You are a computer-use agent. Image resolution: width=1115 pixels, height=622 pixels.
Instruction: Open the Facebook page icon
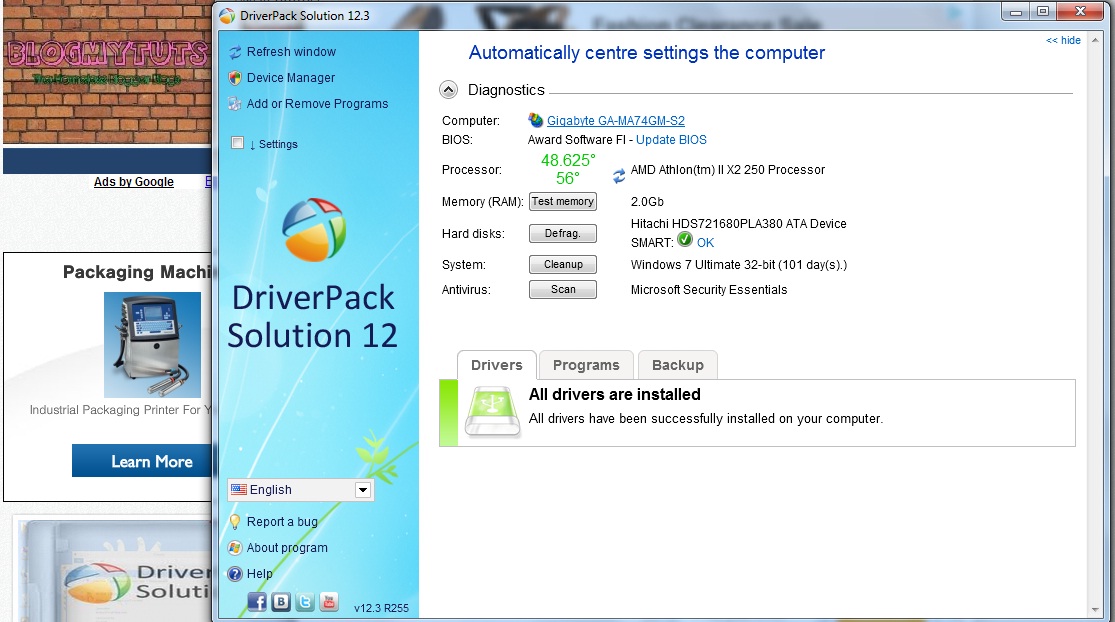click(x=257, y=602)
